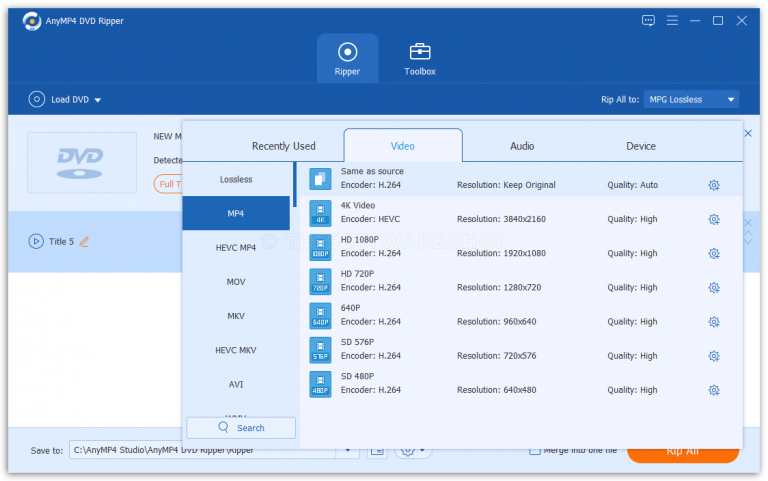
Task: Click the SD 480P profile icon
Action: click(320, 385)
